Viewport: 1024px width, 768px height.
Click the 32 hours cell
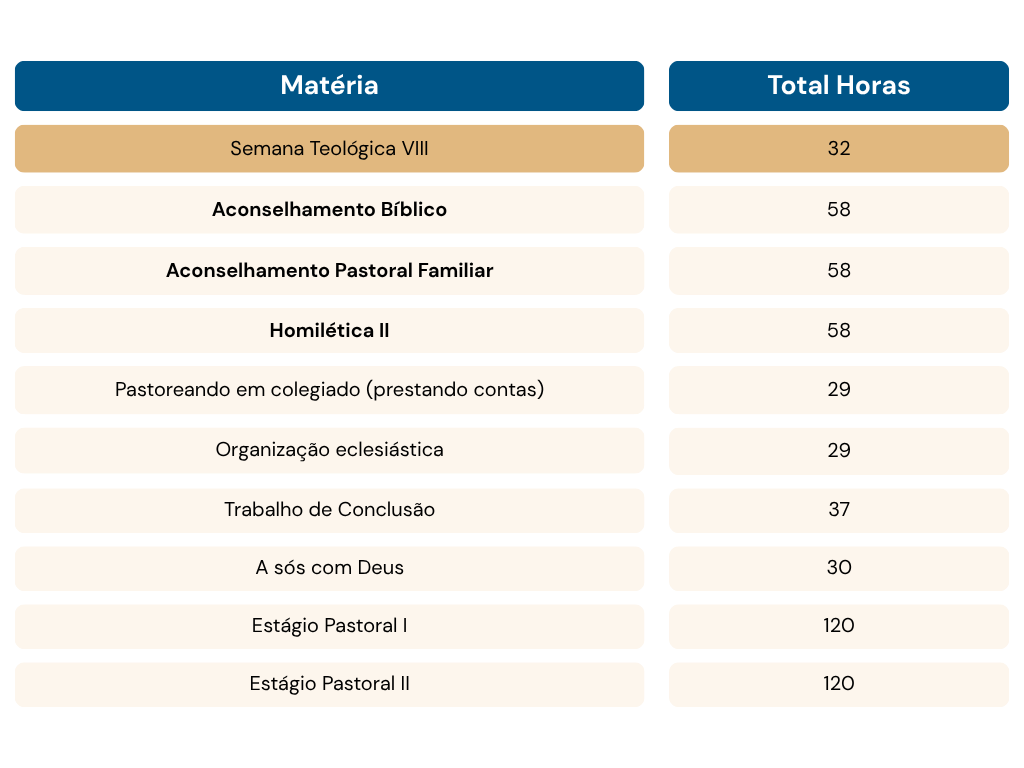click(x=839, y=148)
